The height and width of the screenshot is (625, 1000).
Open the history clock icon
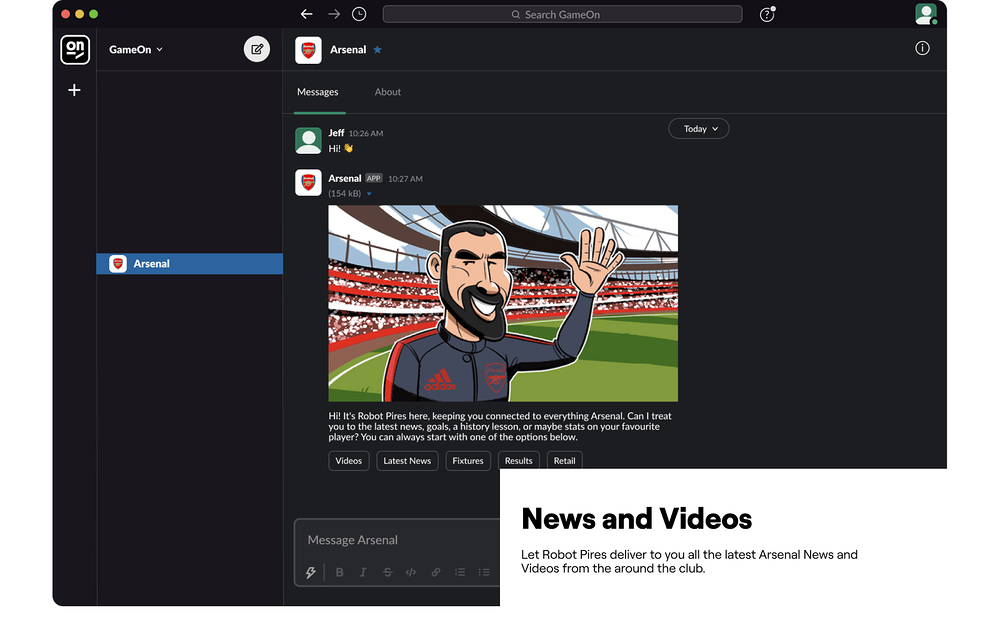[x=359, y=14]
